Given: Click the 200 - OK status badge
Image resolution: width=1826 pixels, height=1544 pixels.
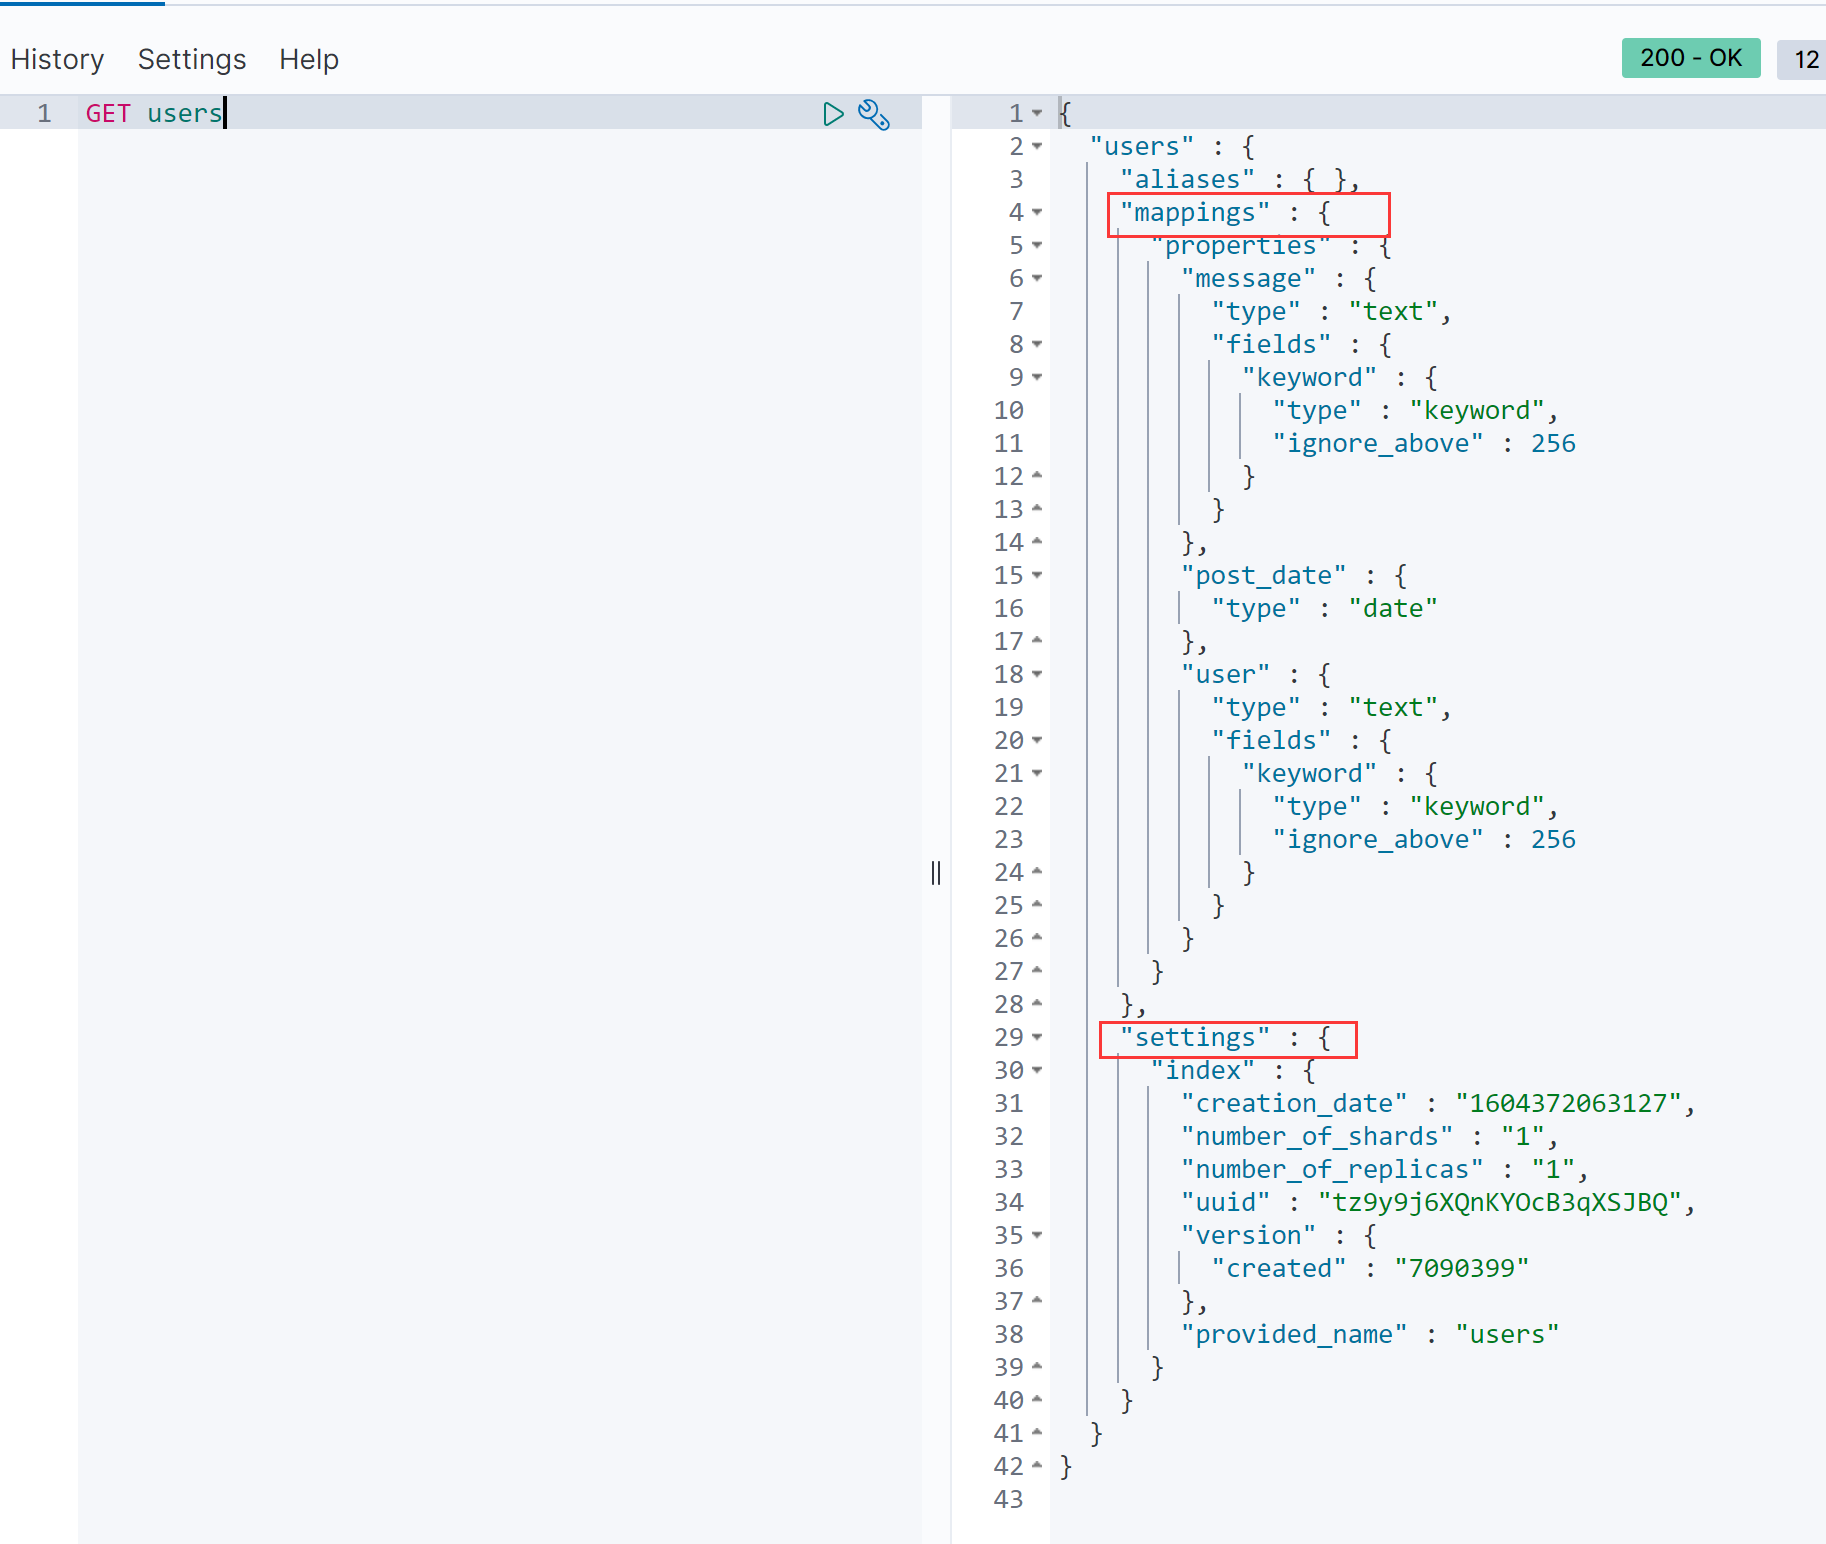Looking at the screenshot, I should point(1690,58).
